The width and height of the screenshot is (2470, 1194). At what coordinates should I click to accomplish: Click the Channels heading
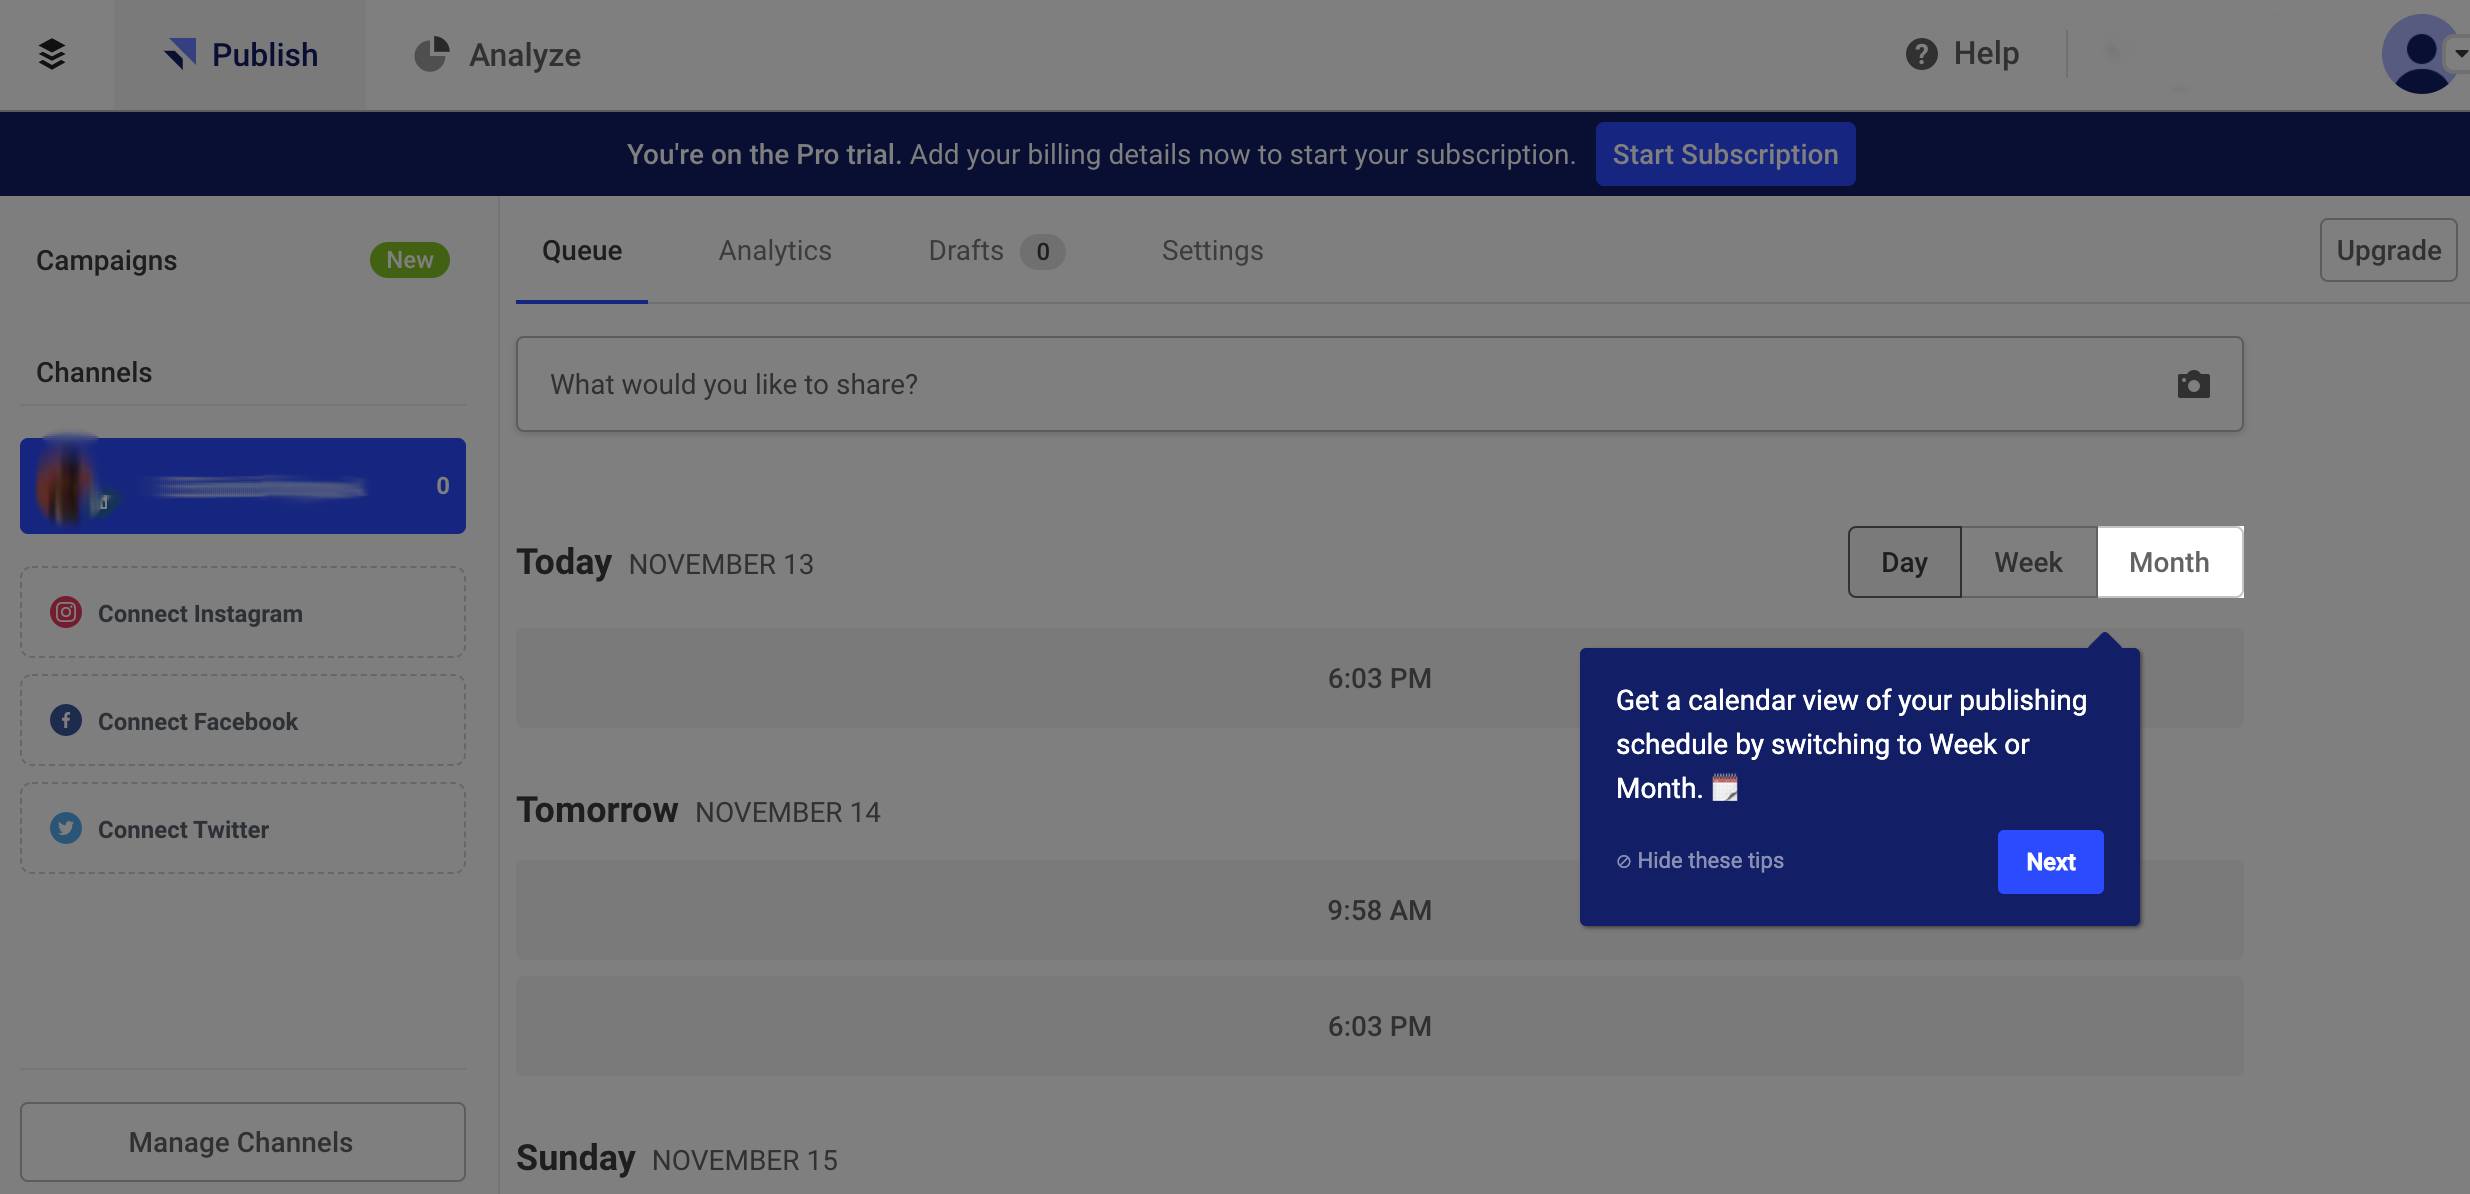pos(94,372)
